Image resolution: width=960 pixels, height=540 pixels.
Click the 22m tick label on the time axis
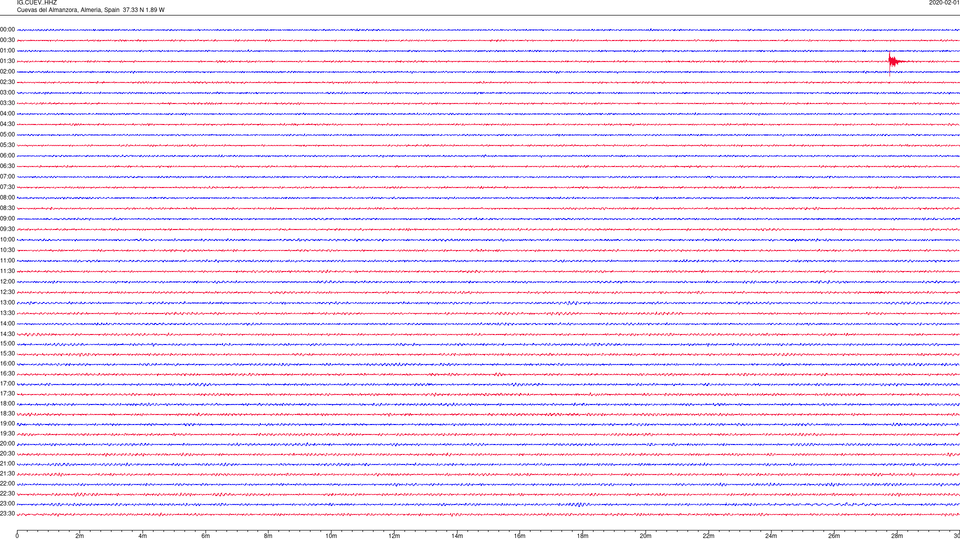708,536
